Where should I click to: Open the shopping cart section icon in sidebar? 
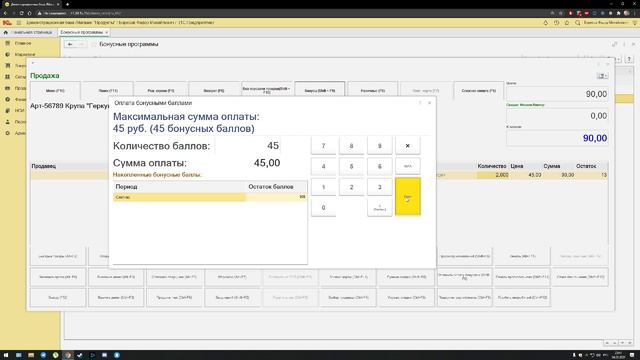pos(7,65)
